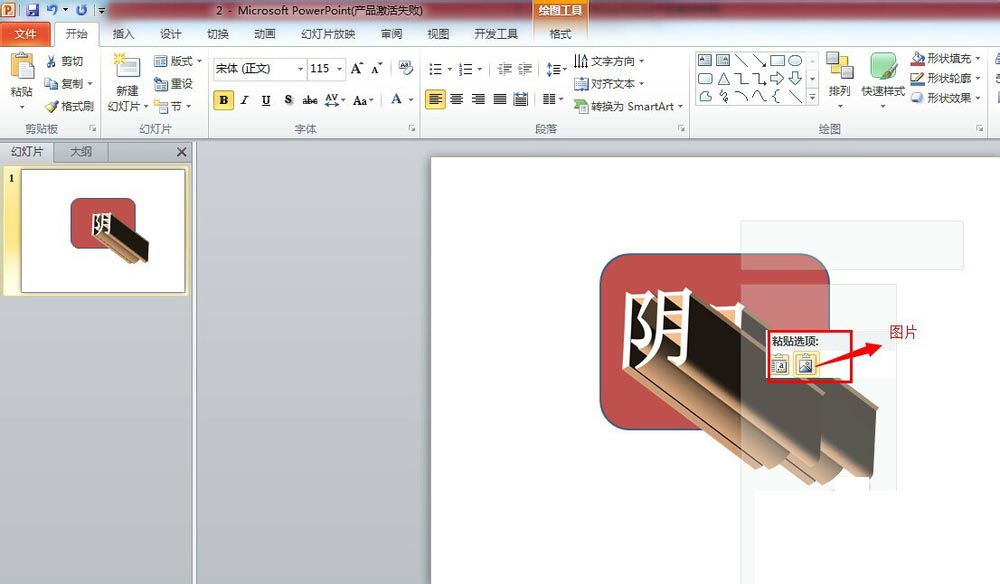Open the font size dropdown

[x=338, y=68]
